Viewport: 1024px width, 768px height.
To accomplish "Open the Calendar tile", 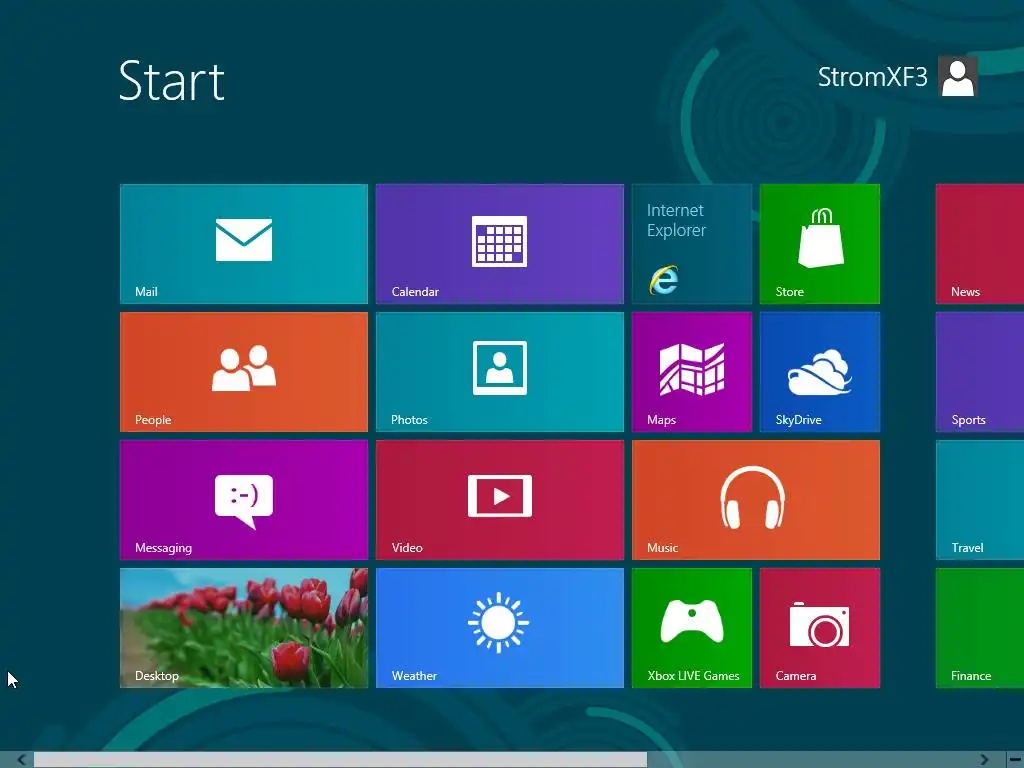I will (x=500, y=244).
